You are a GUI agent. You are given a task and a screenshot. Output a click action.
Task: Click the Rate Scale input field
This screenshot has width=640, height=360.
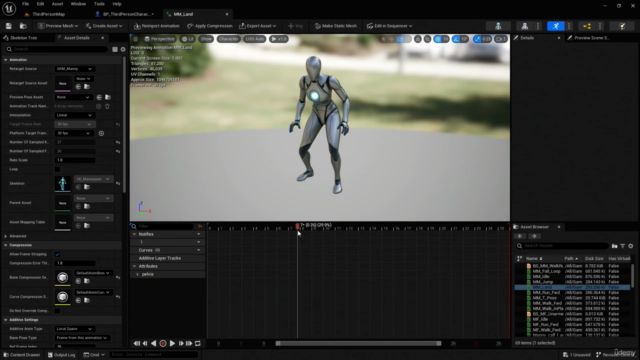click(75, 160)
